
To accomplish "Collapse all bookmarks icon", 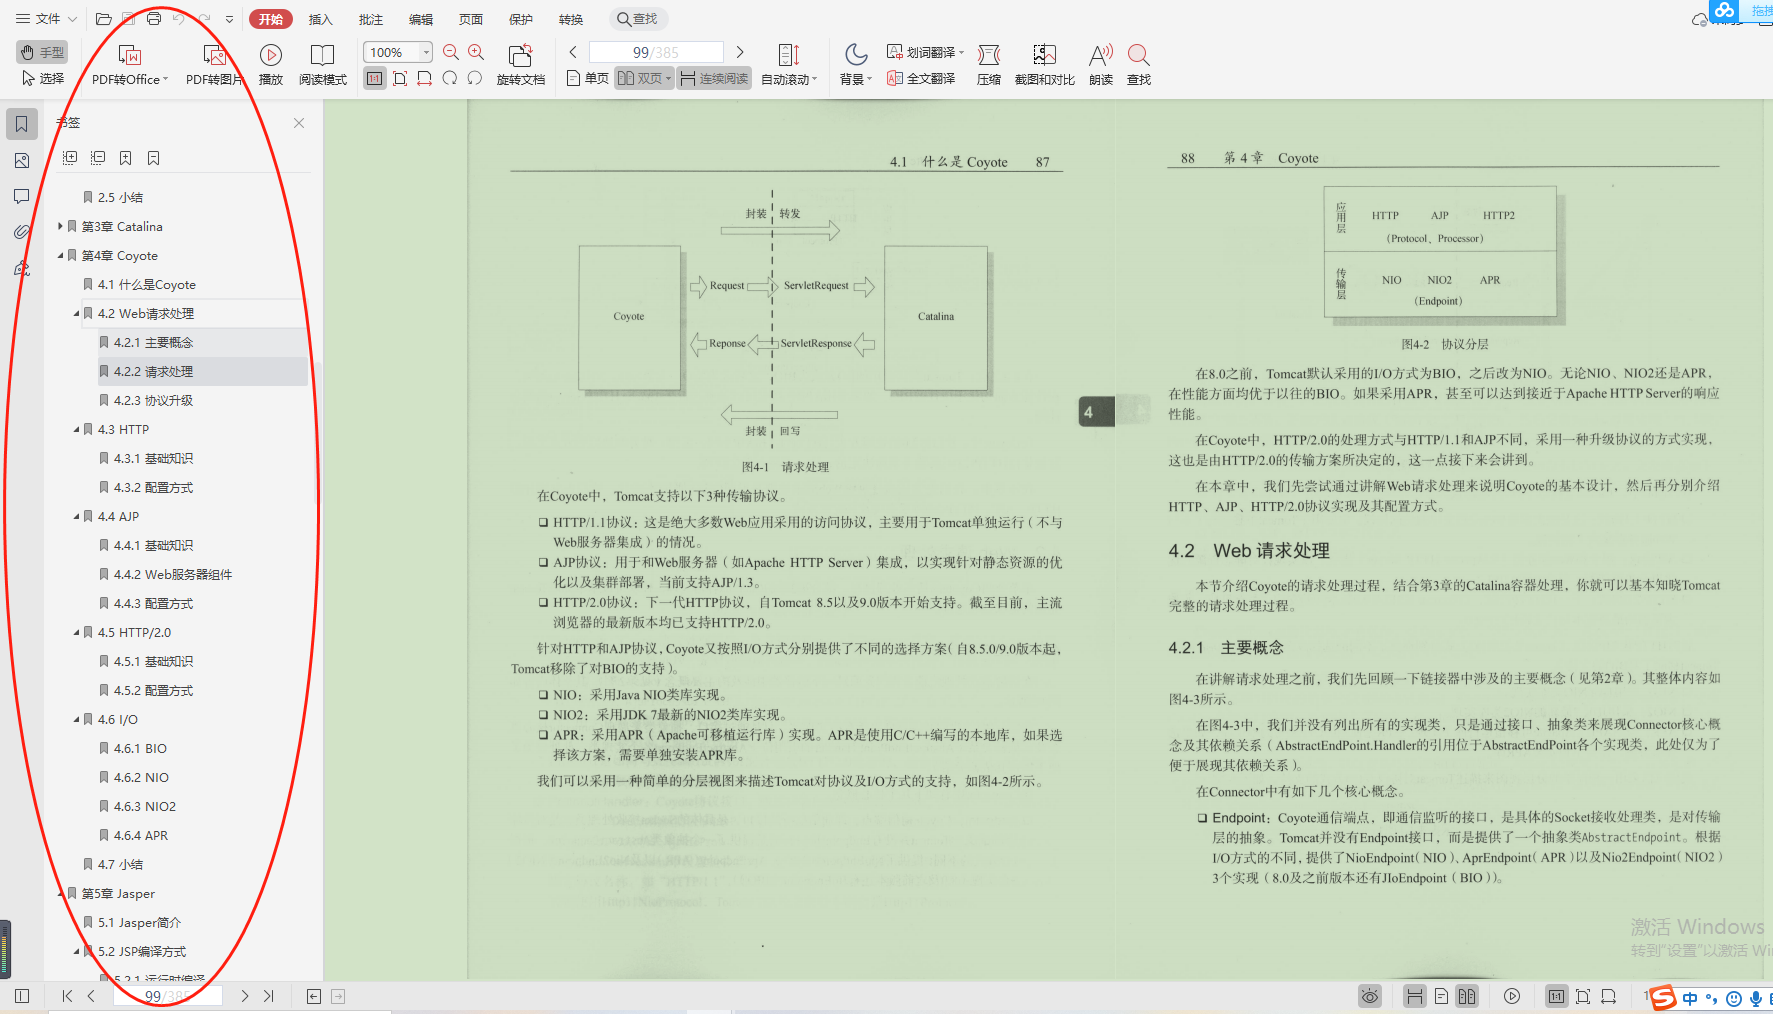I will 98,158.
